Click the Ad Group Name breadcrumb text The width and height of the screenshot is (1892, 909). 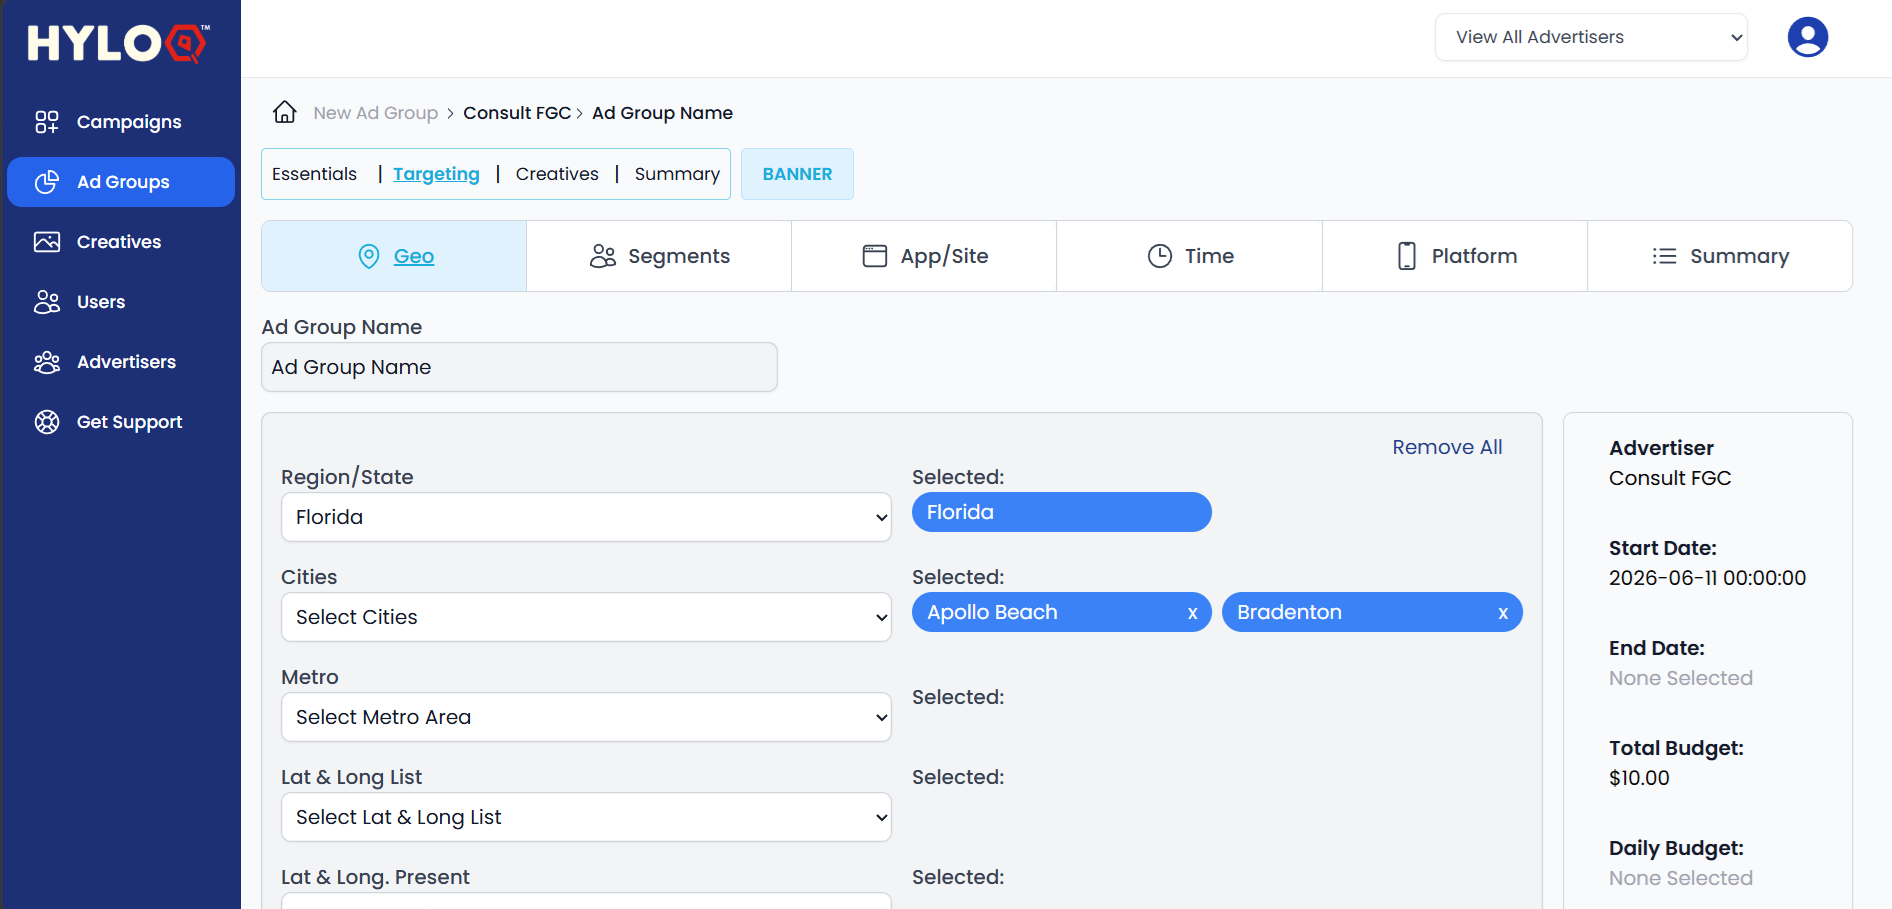point(662,113)
